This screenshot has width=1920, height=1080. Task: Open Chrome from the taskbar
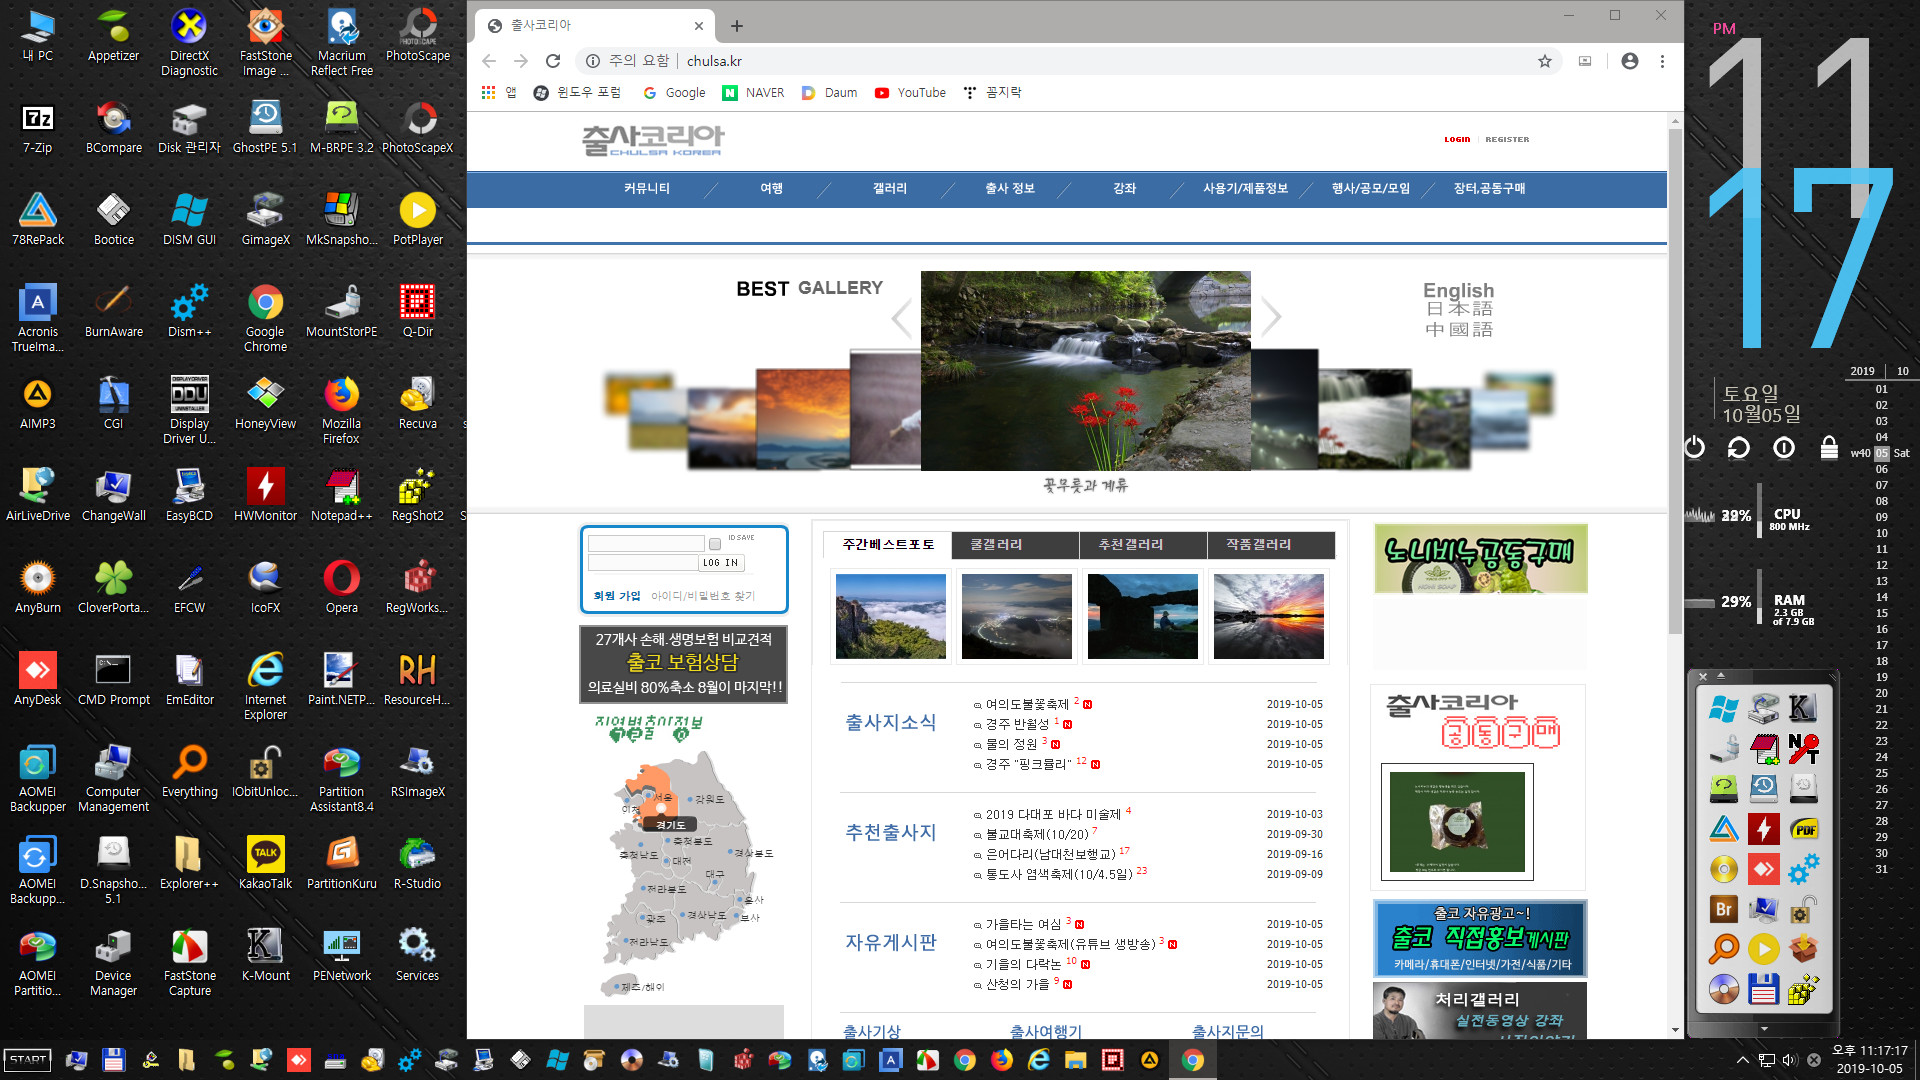pyautogui.click(x=1192, y=1060)
